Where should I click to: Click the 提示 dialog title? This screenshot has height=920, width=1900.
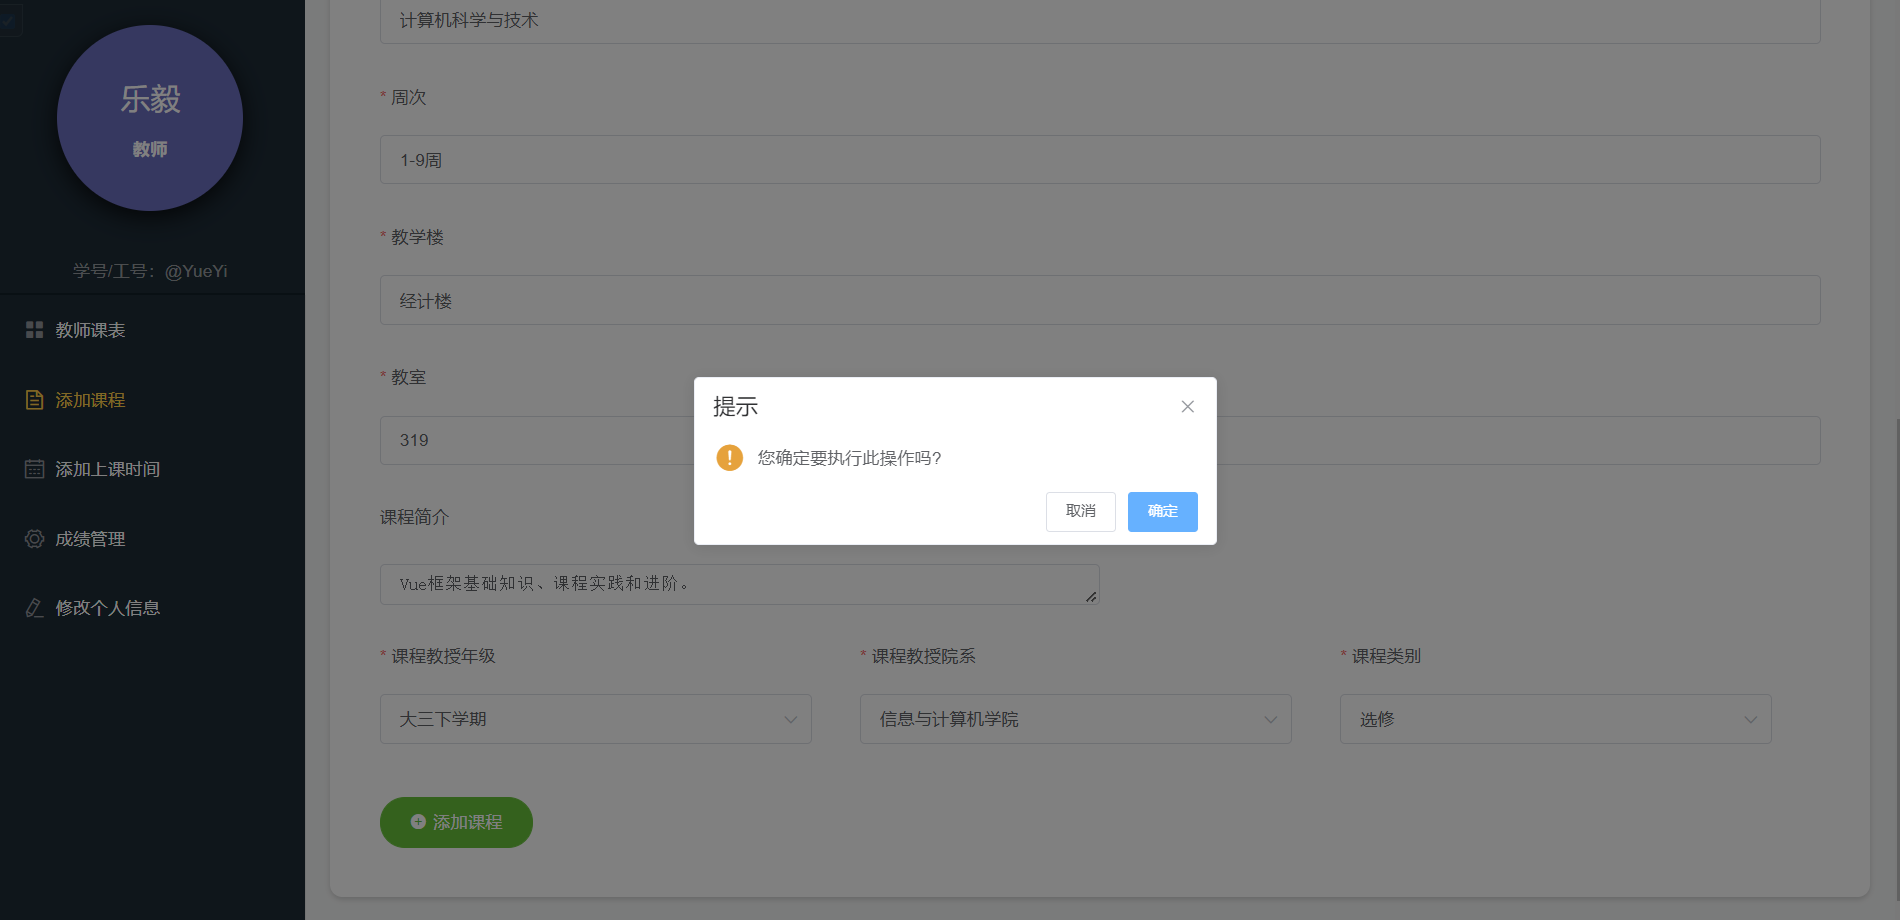point(735,407)
